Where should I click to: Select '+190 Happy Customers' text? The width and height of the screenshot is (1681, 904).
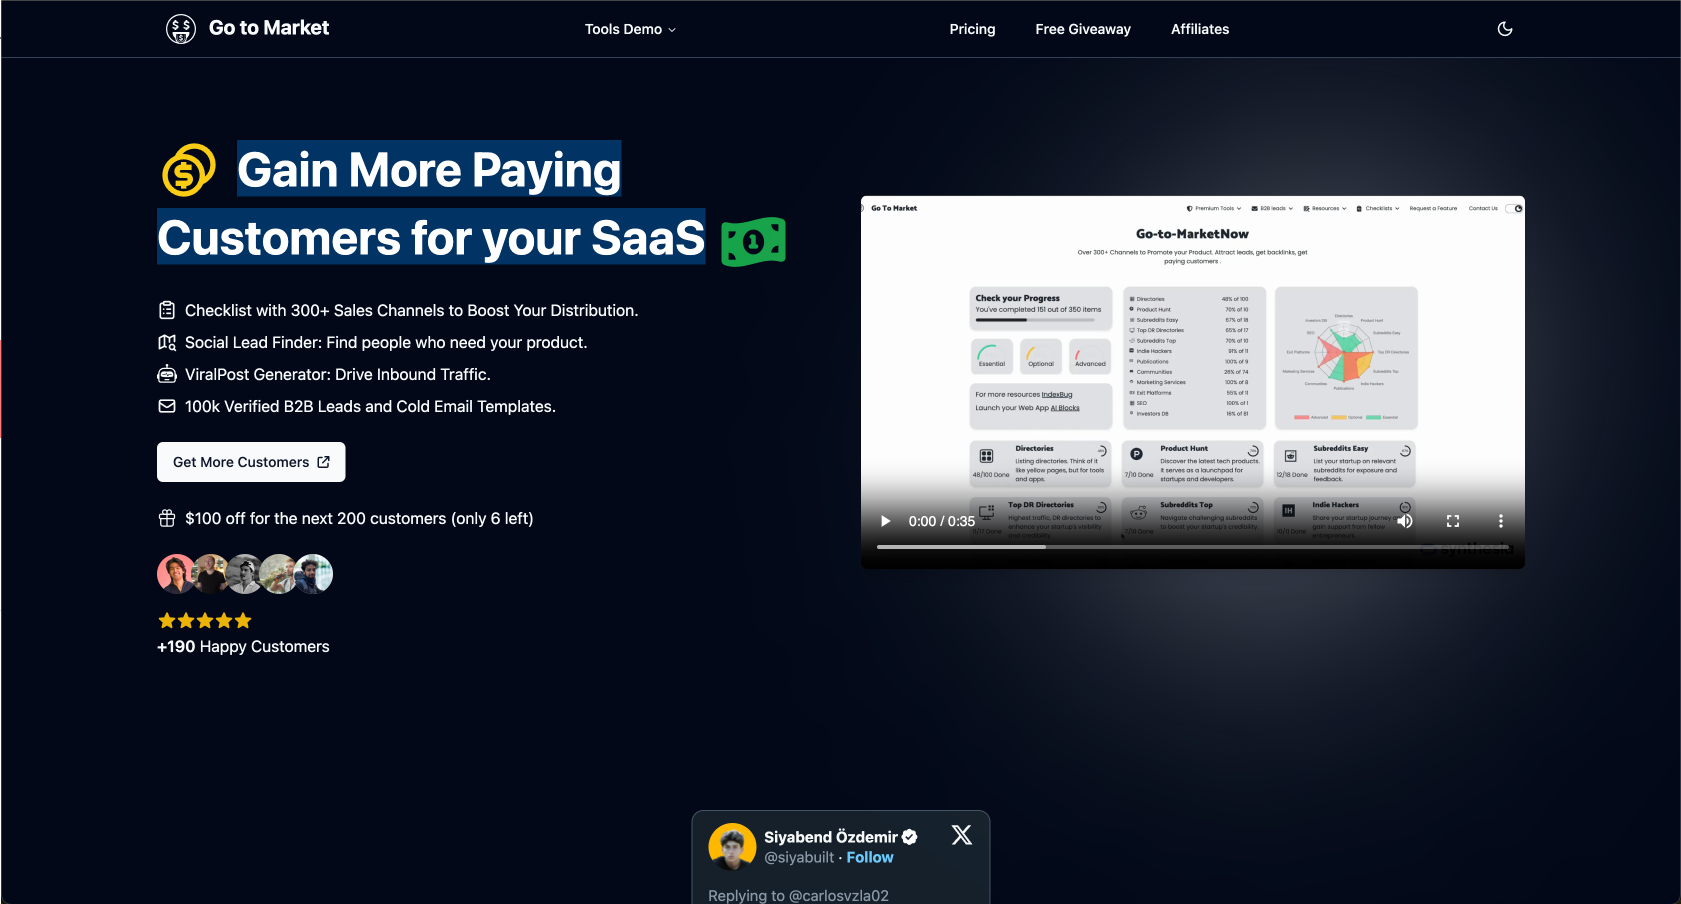(x=243, y=646)
